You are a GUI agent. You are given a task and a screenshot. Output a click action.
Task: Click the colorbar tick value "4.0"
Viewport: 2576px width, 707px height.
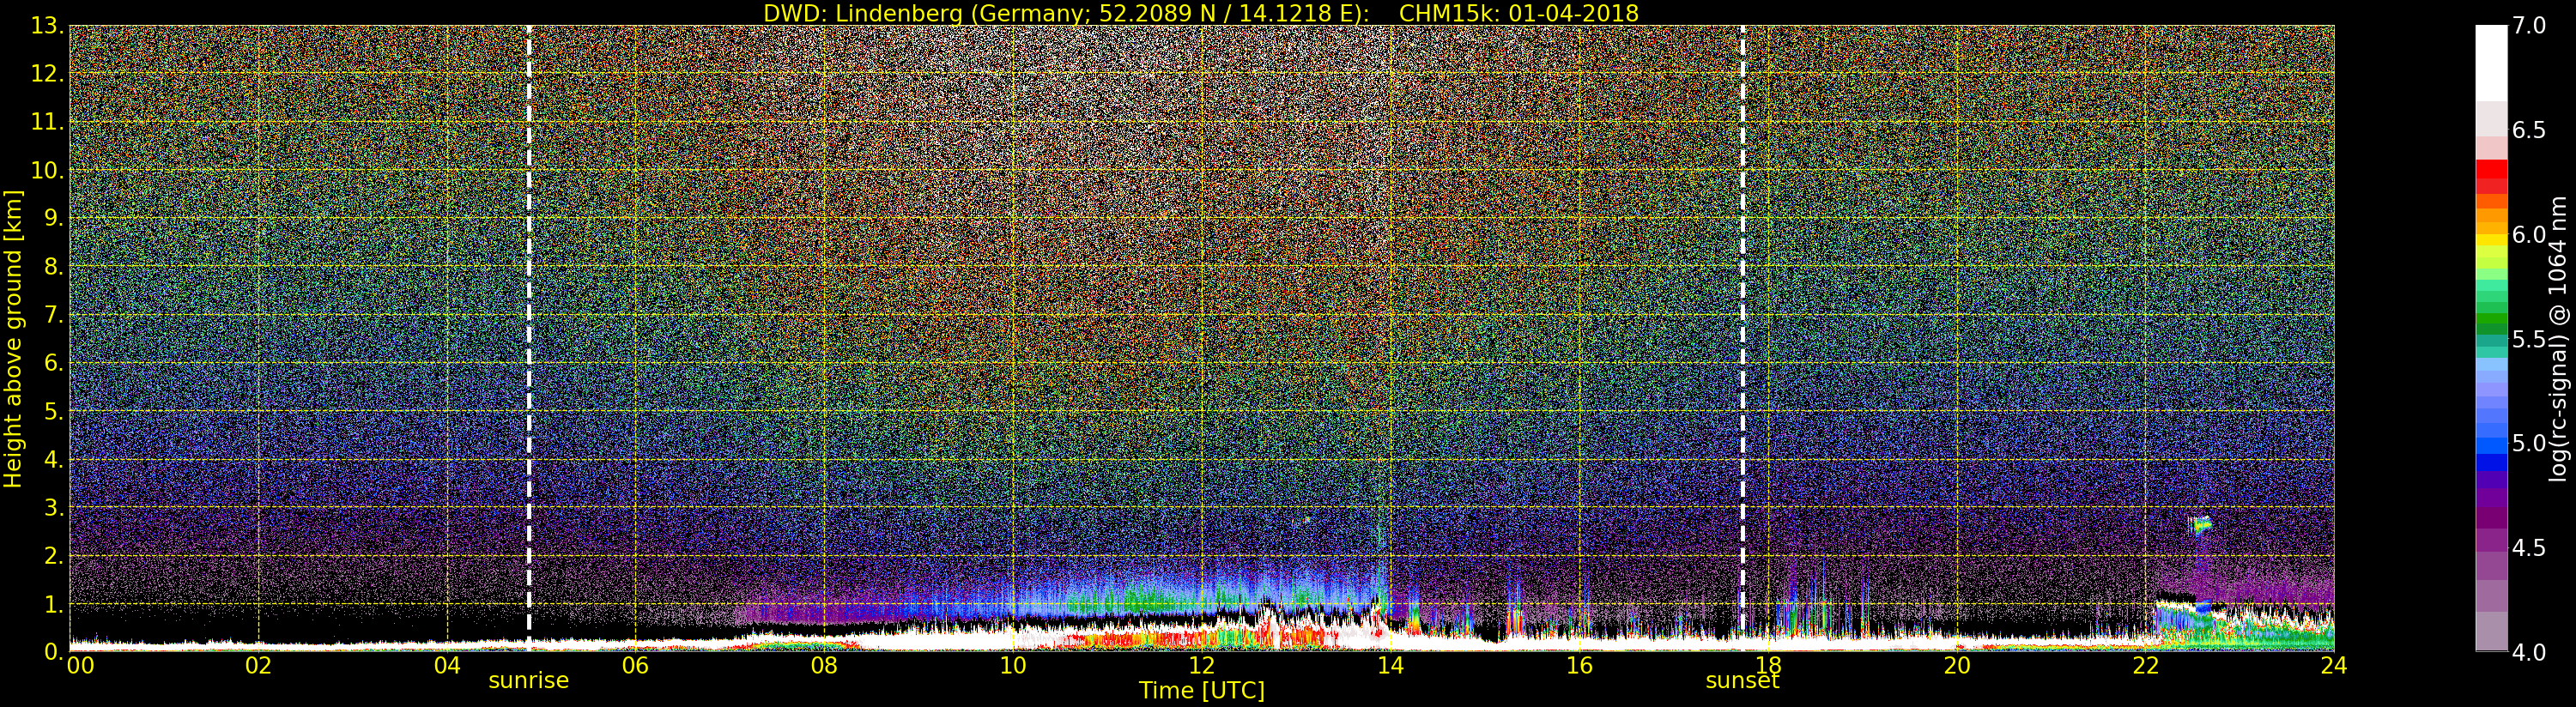coord(2529,653)
